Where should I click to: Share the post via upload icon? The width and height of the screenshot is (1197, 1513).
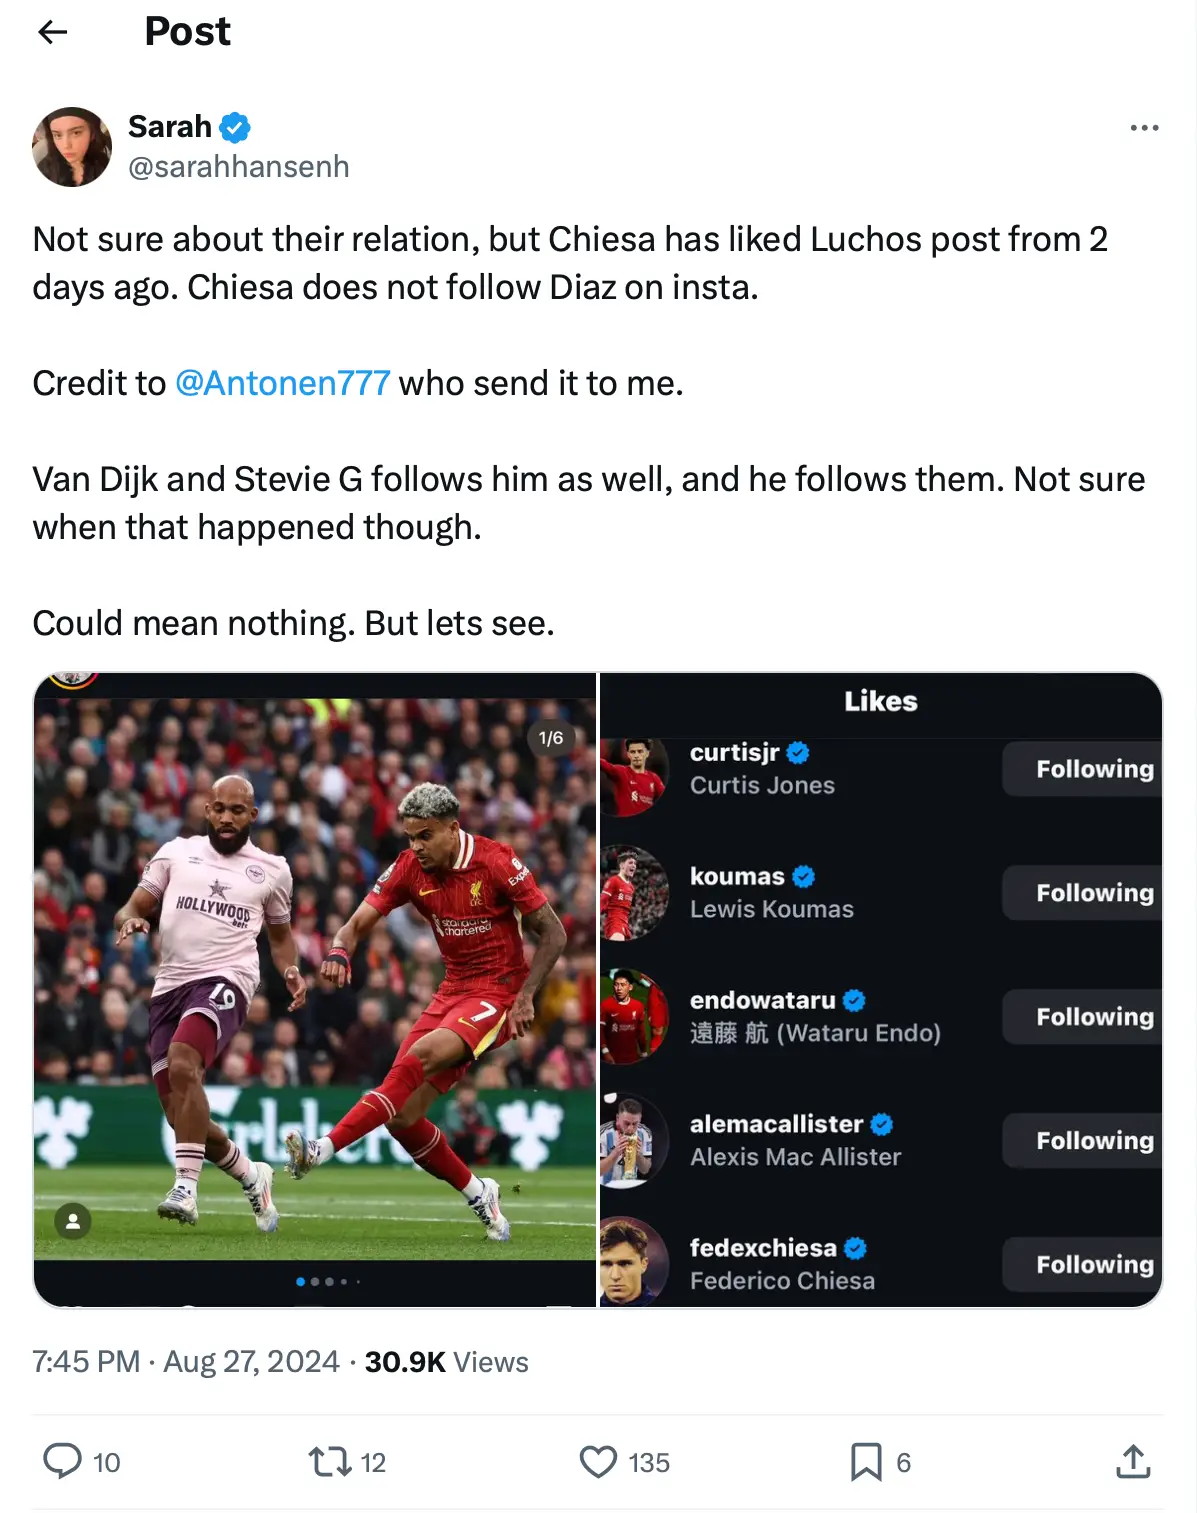[x=1132, y=1461]
